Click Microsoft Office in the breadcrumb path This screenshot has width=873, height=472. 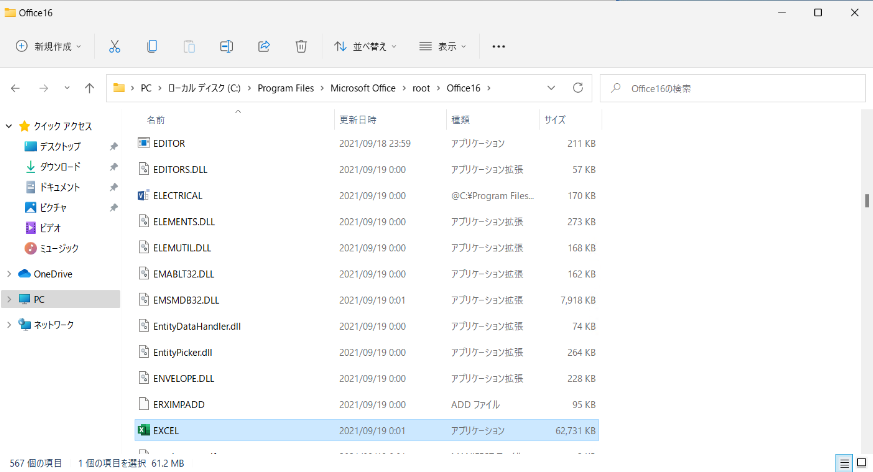point(363,88)
